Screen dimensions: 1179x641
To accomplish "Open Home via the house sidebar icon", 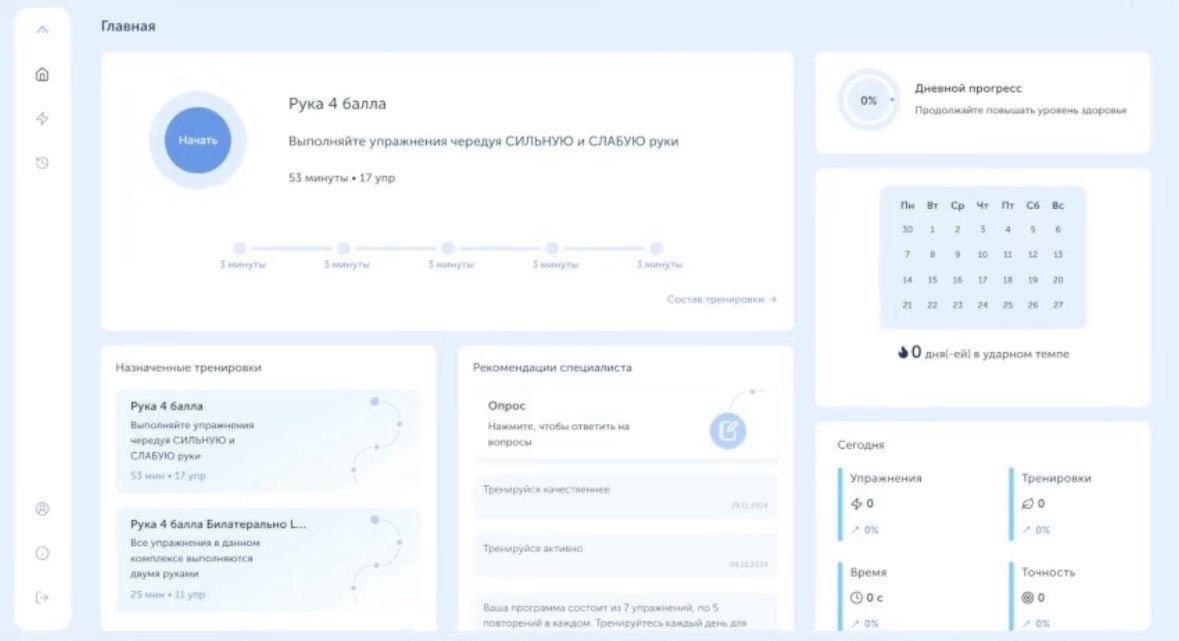I will tap(41, 73).
